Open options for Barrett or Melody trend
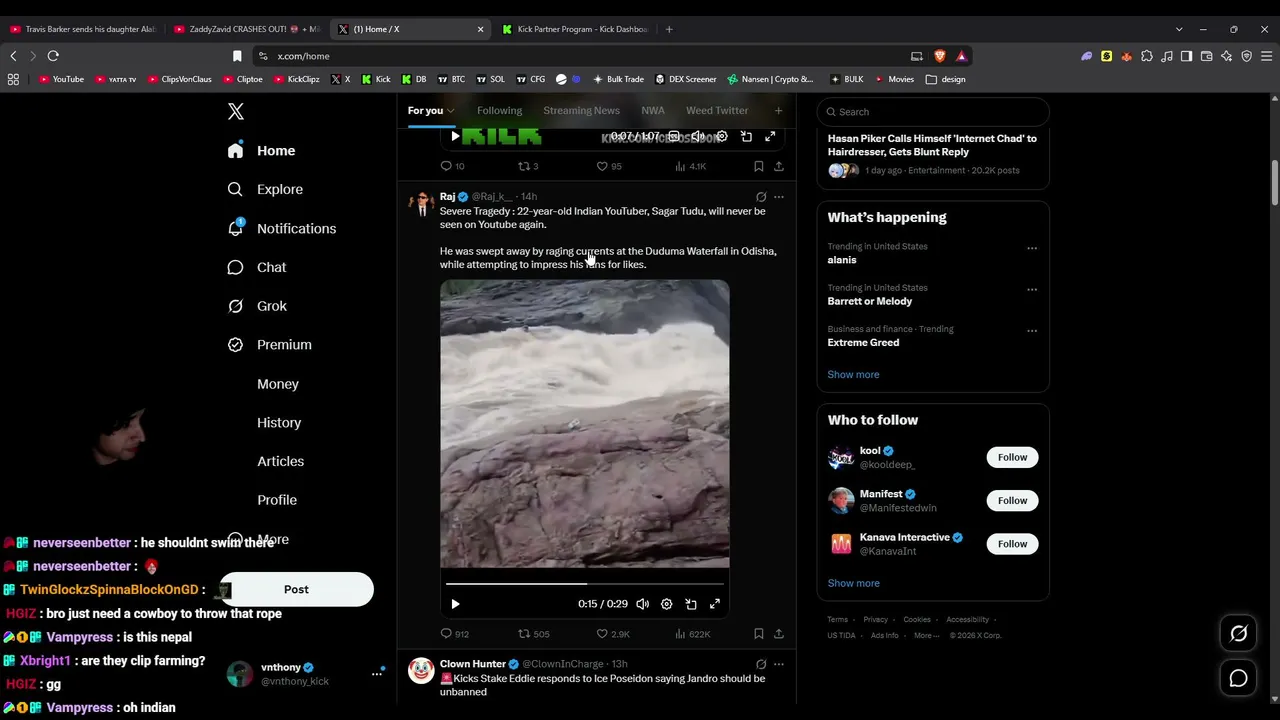This screenshot has height=720, width=1280. click(1032, 290)
